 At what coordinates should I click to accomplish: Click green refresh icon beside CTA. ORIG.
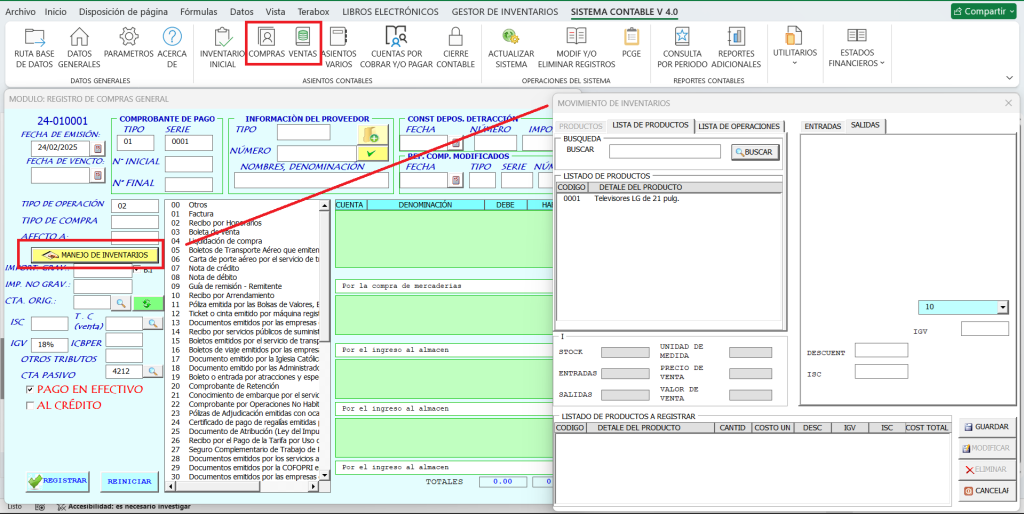pos(148,303)
